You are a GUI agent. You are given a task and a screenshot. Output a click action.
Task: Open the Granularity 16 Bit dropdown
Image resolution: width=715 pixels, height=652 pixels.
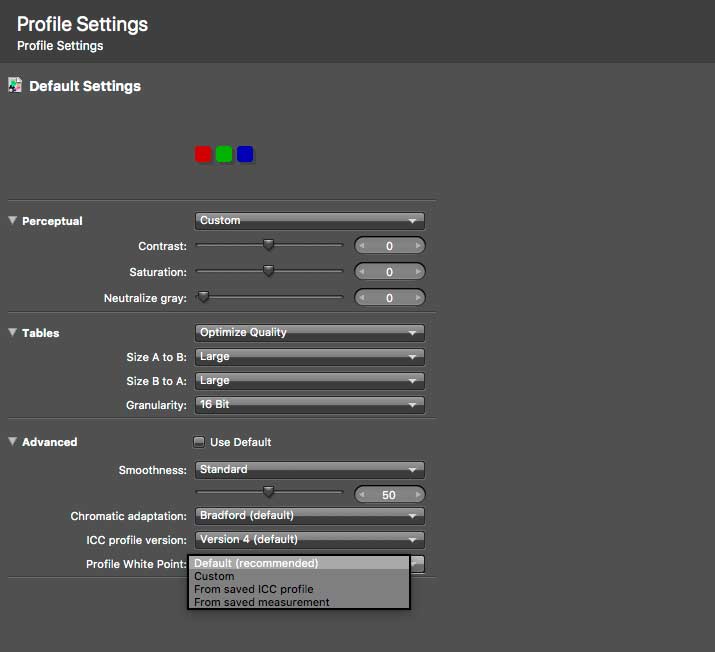310,404
